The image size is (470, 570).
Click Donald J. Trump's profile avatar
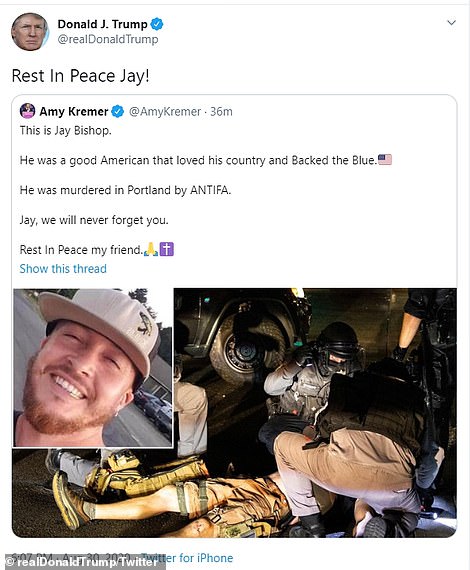point(30,32)
